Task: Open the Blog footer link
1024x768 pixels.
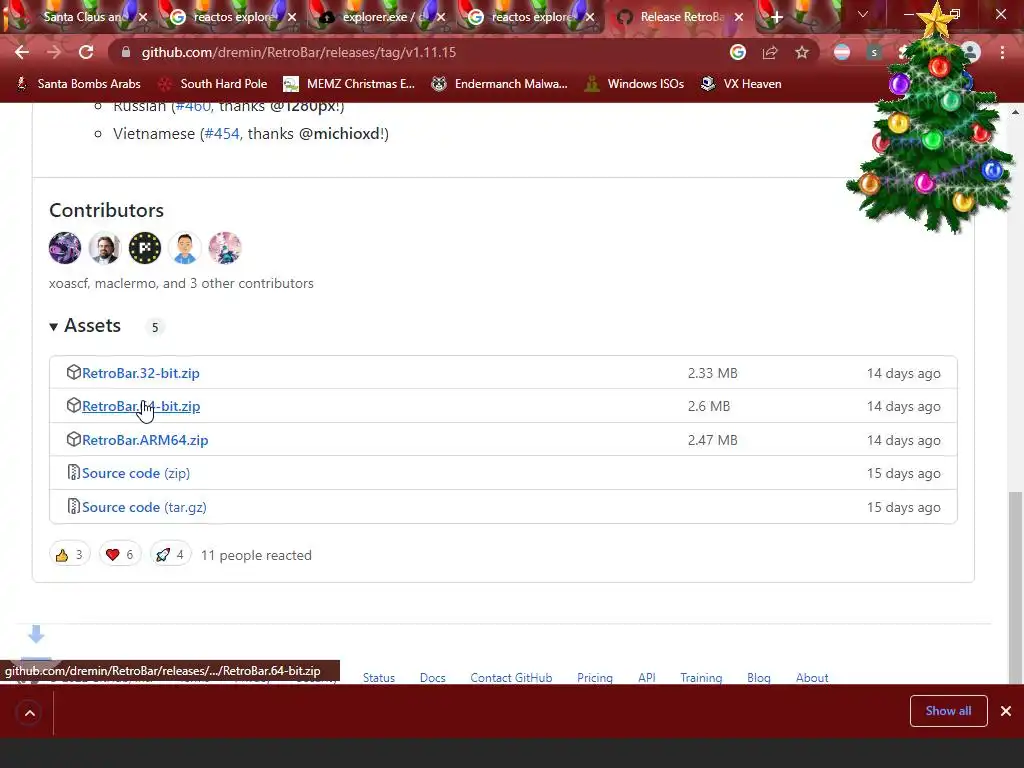Action: [759, 678]
